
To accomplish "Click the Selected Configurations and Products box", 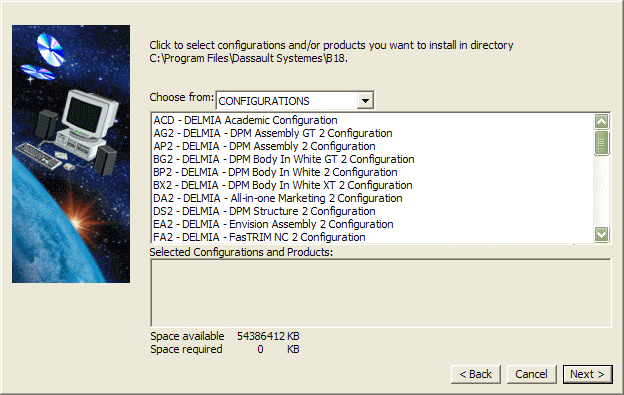I will point(381,293).
